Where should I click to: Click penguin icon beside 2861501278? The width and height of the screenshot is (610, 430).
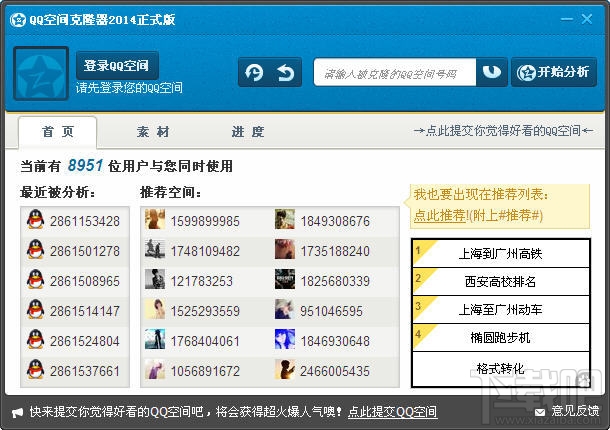(x=35, y=249)
